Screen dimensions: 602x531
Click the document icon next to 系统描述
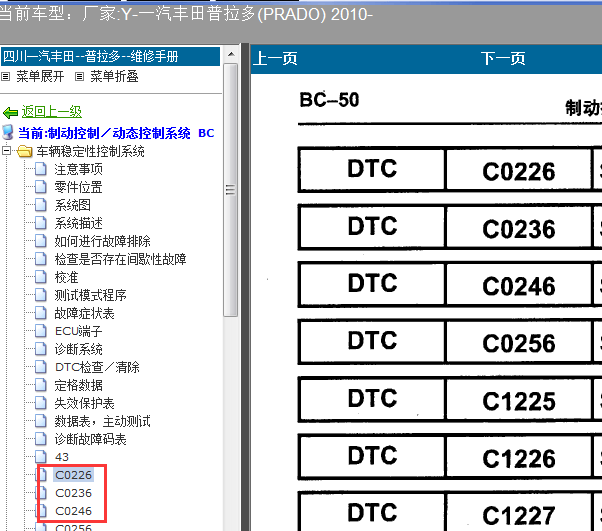[41, 223]
